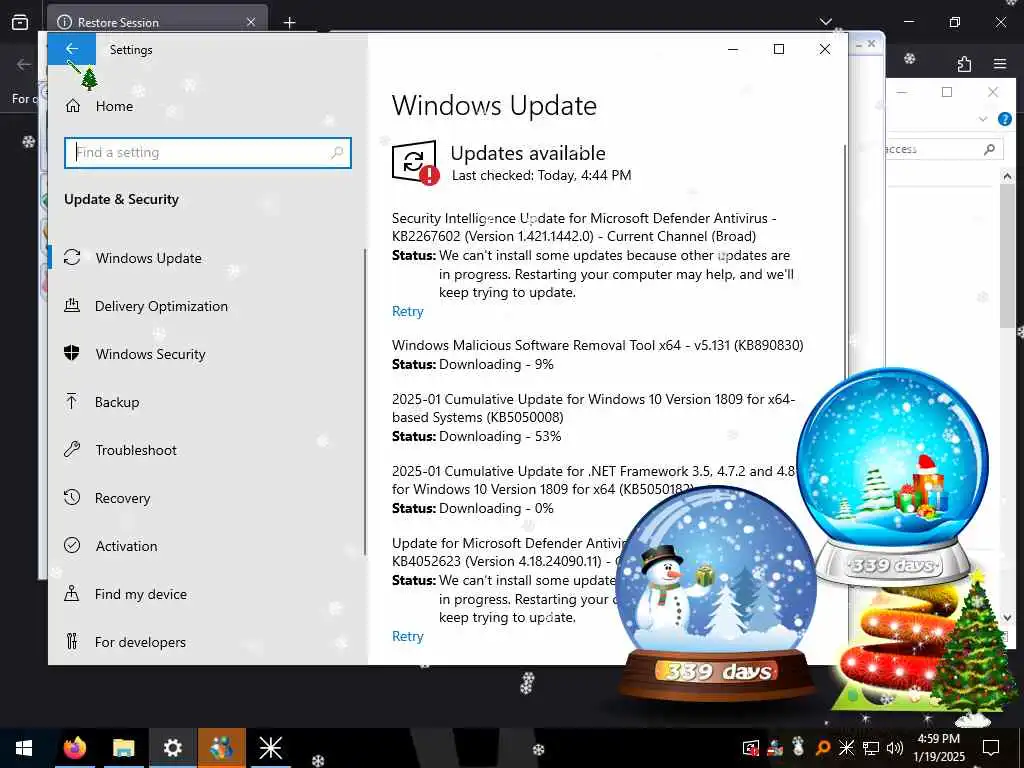Click the snowman tray icon

click(x=798, y=746)
